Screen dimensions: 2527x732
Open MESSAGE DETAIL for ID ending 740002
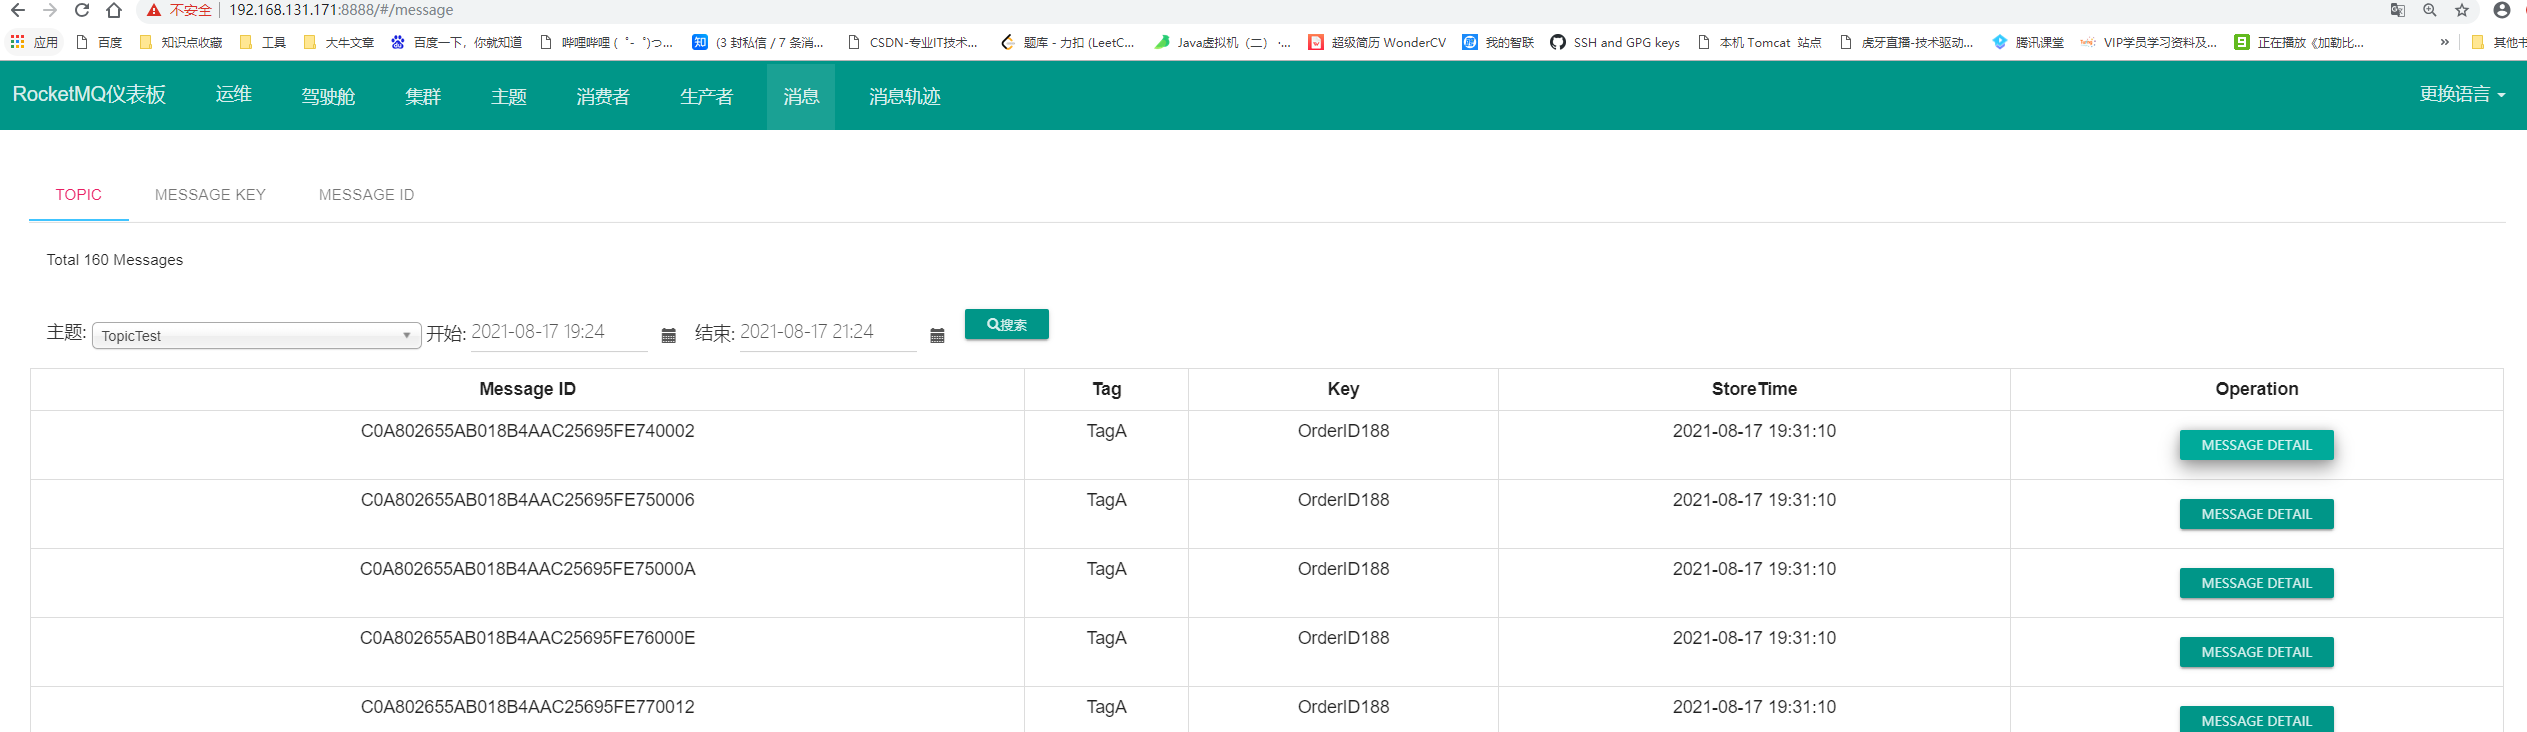[2256, 445]
